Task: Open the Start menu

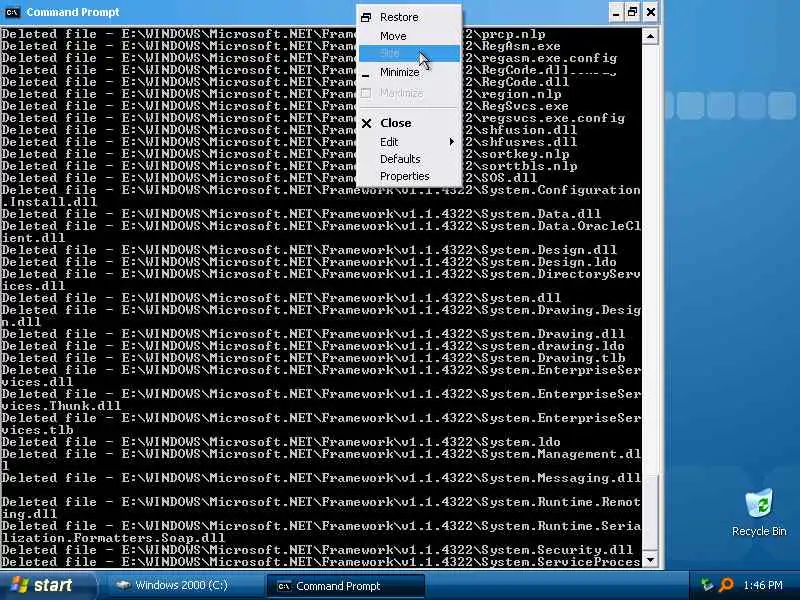Action: pos(48,585)
